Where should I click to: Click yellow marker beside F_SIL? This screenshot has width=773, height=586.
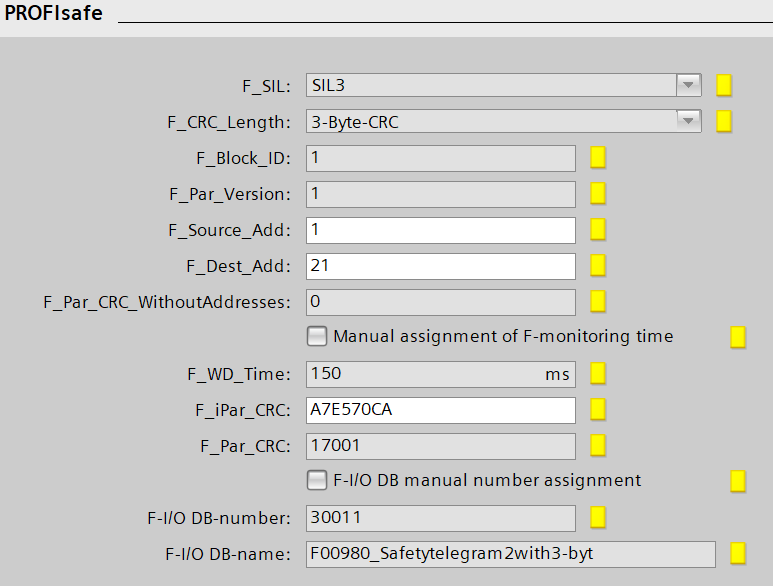coord(724,85)
